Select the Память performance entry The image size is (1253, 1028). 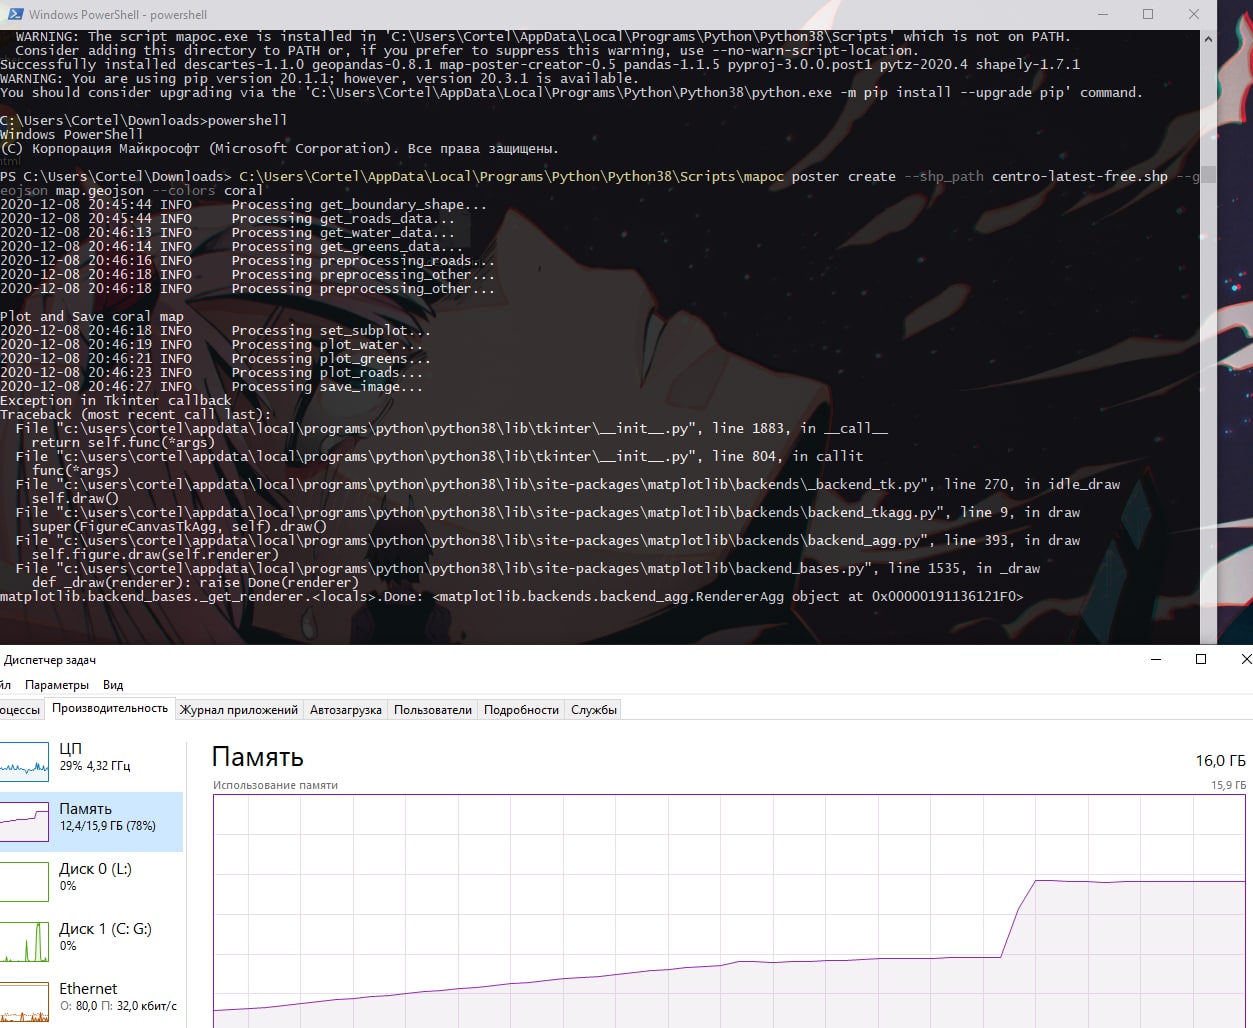[x=91, y=822]
